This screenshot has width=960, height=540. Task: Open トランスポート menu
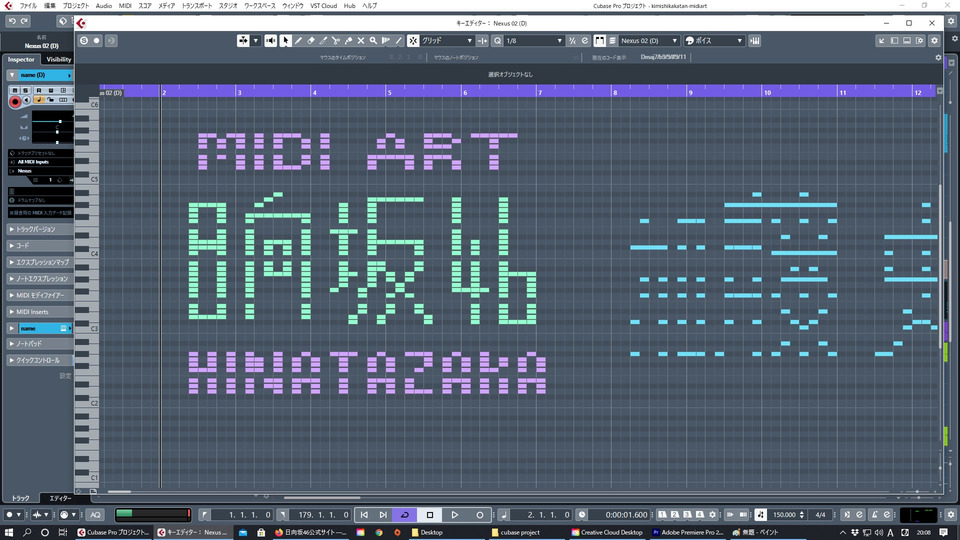point(197,6)
